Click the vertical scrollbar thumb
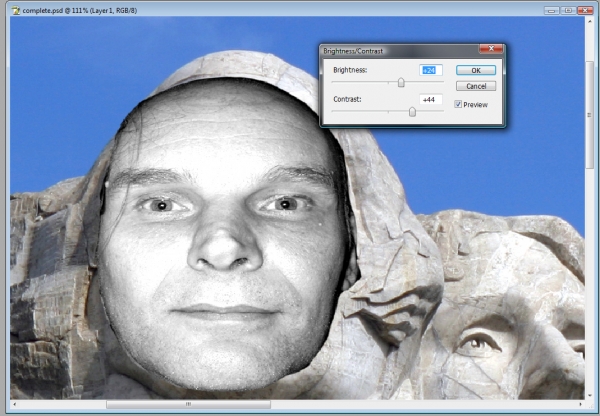600x416 pixels. tap(590, 115)
